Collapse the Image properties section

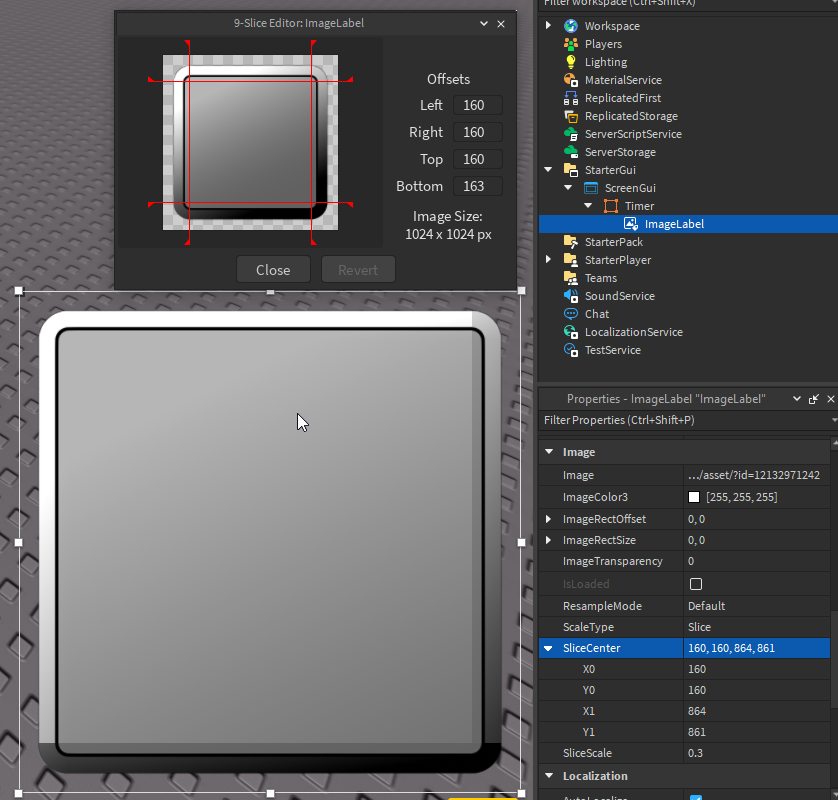pyautogui.click(x=549, y=452)
